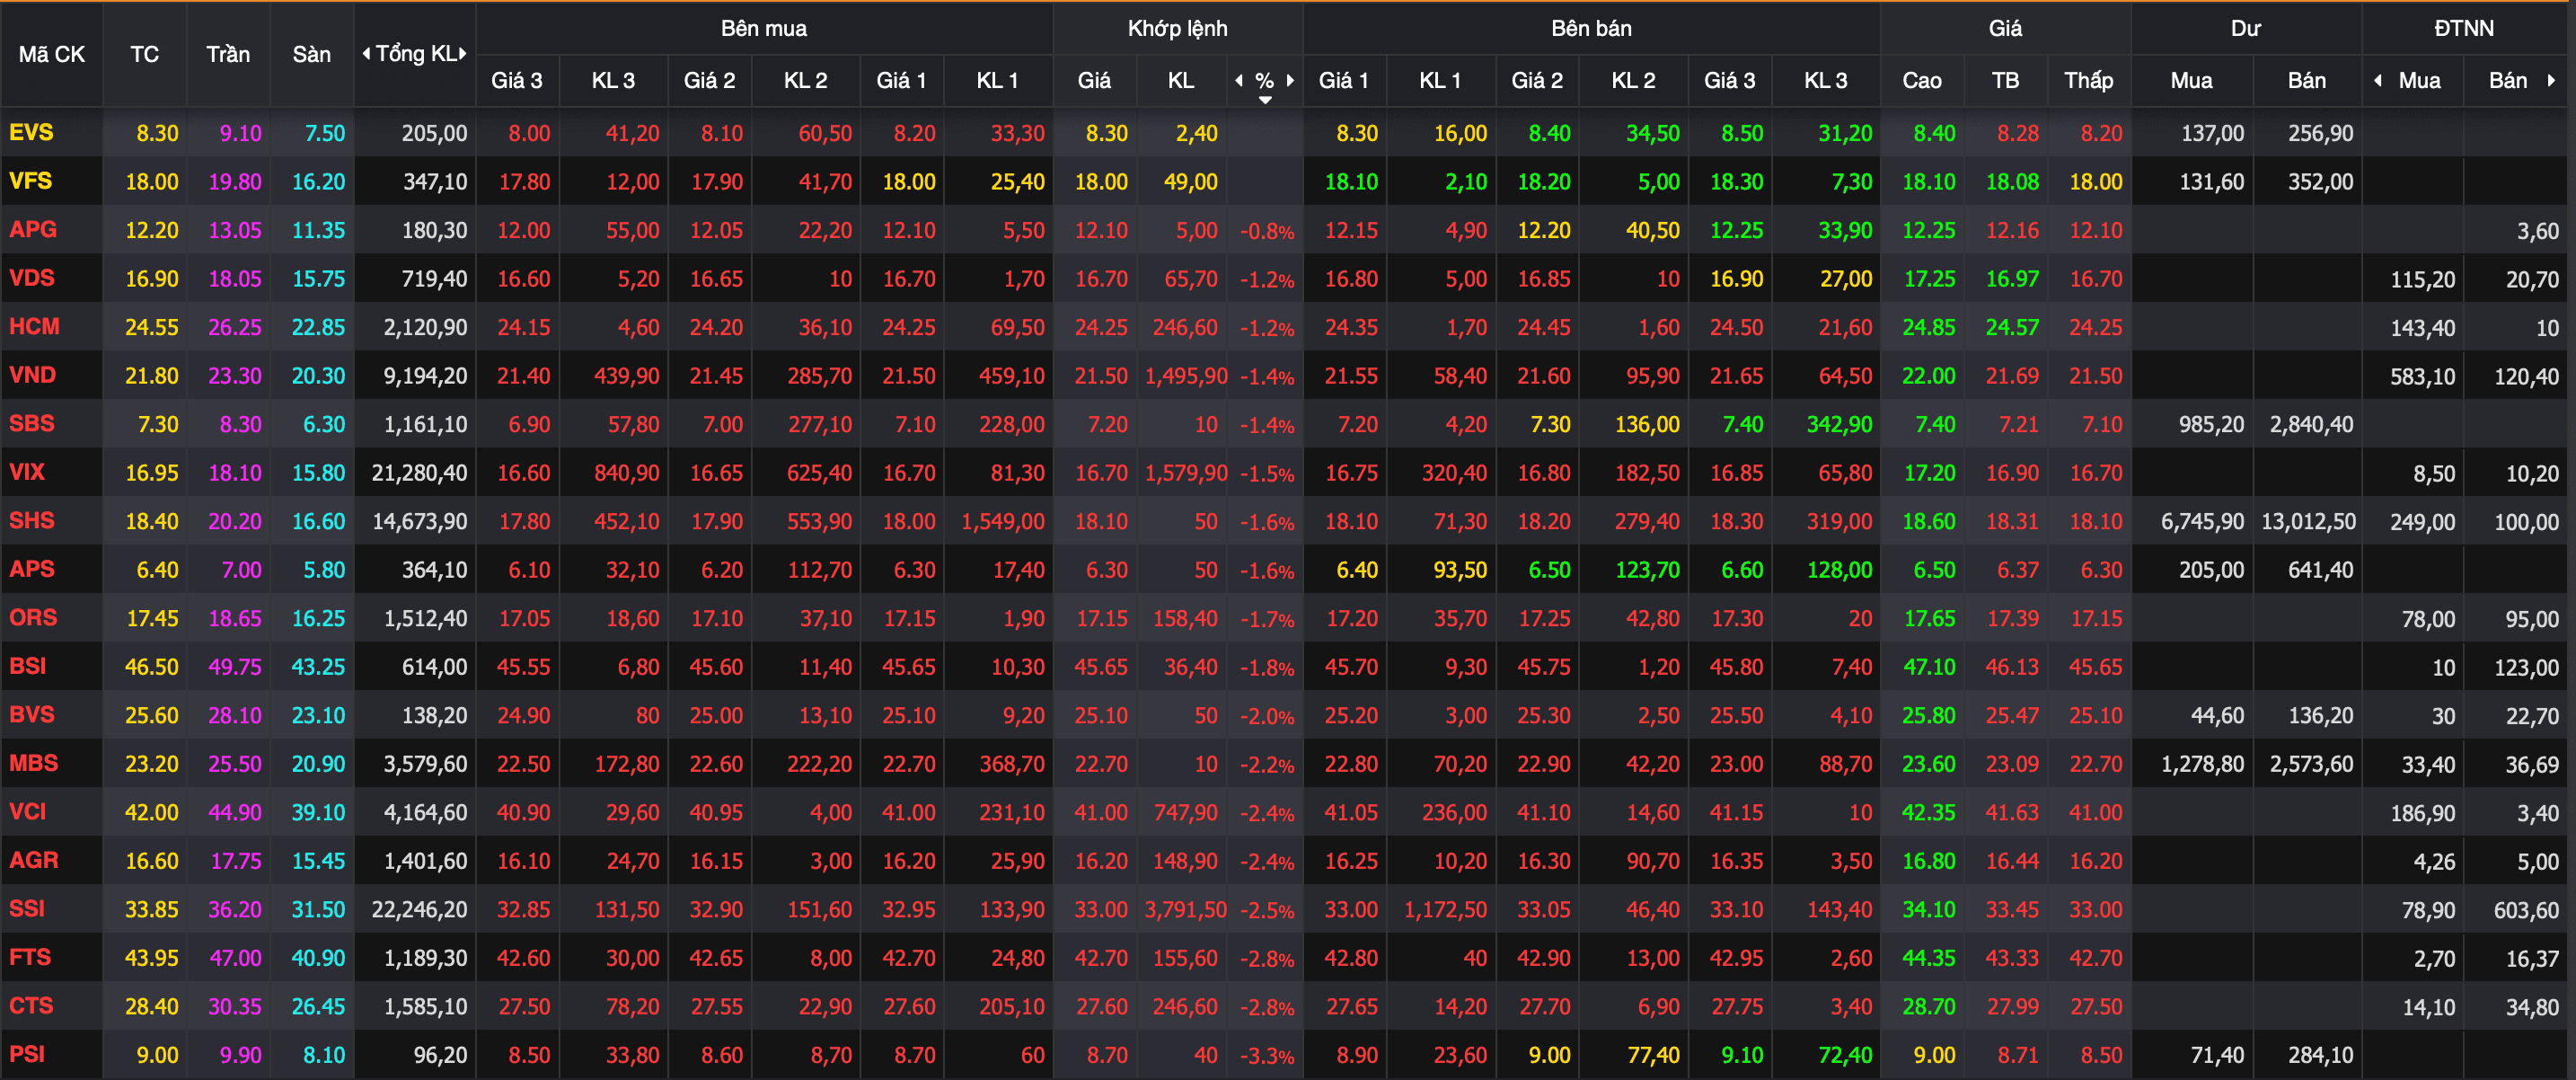Click right arrow after % column header
The image size is (2576, 1080).
1290,80
